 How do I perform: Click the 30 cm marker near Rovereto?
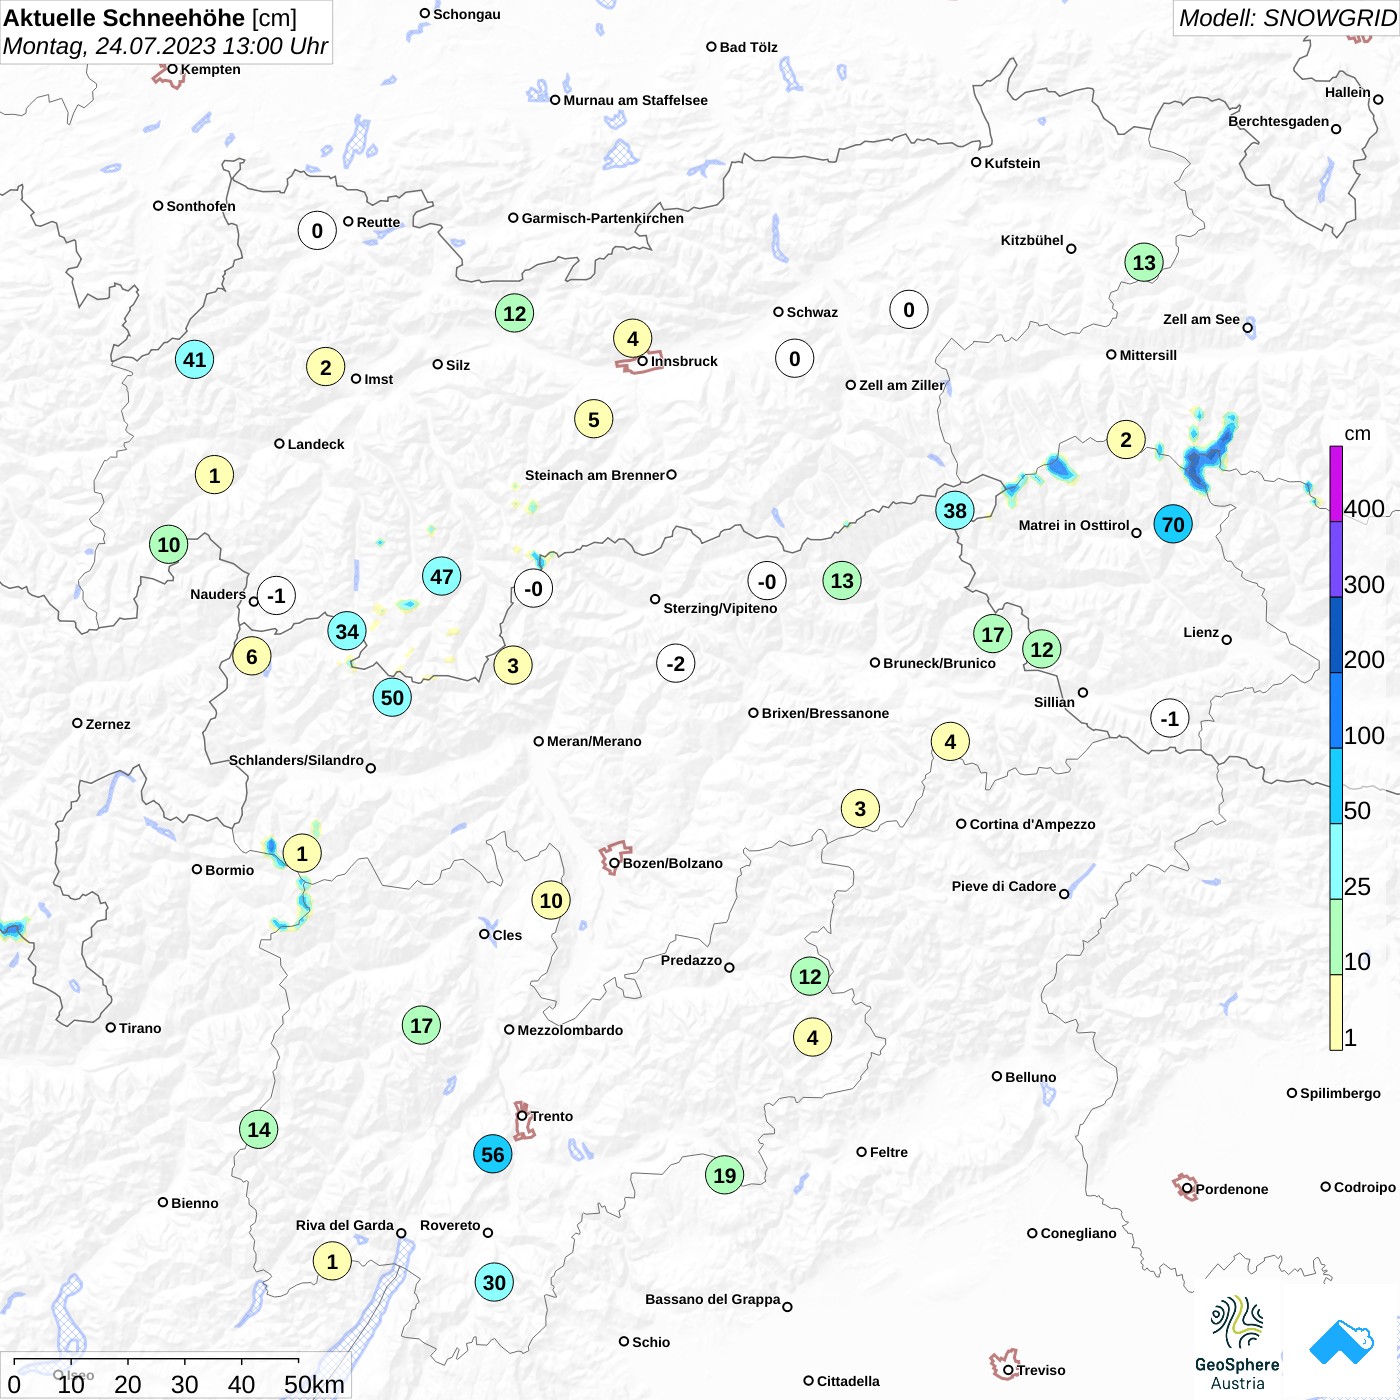click(x=494, y=1282)
